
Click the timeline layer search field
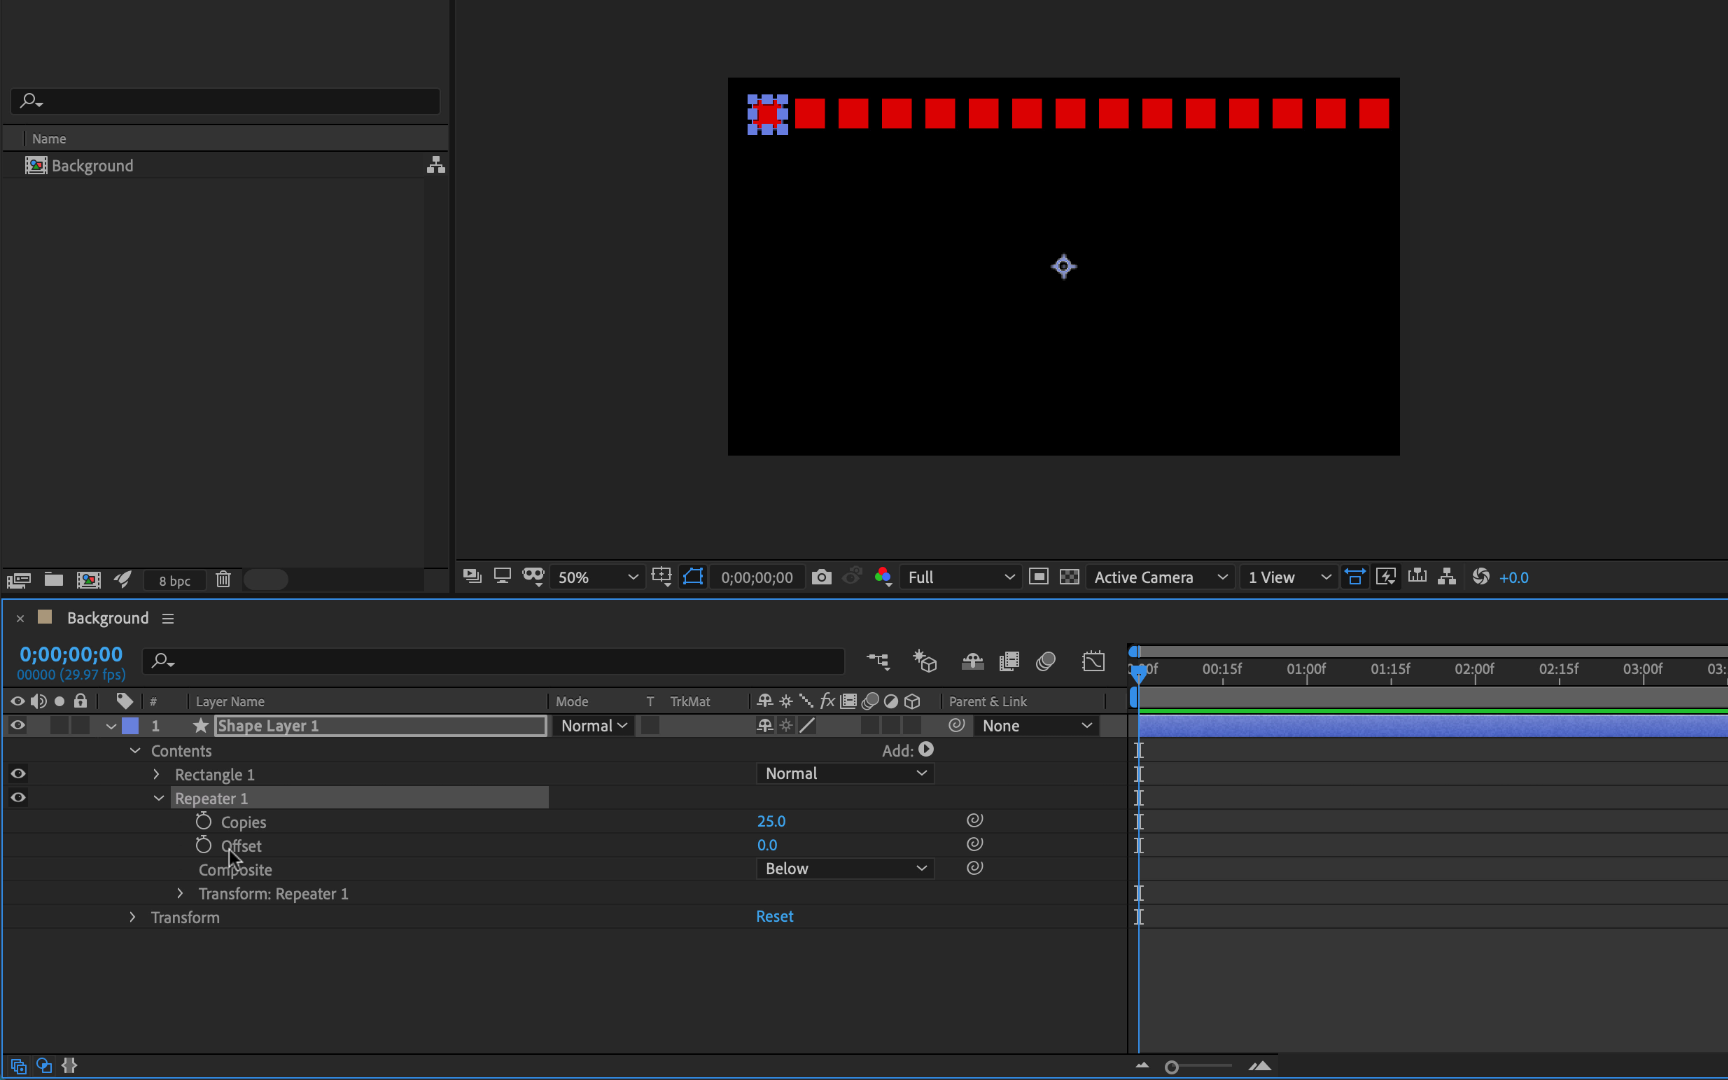495,661
